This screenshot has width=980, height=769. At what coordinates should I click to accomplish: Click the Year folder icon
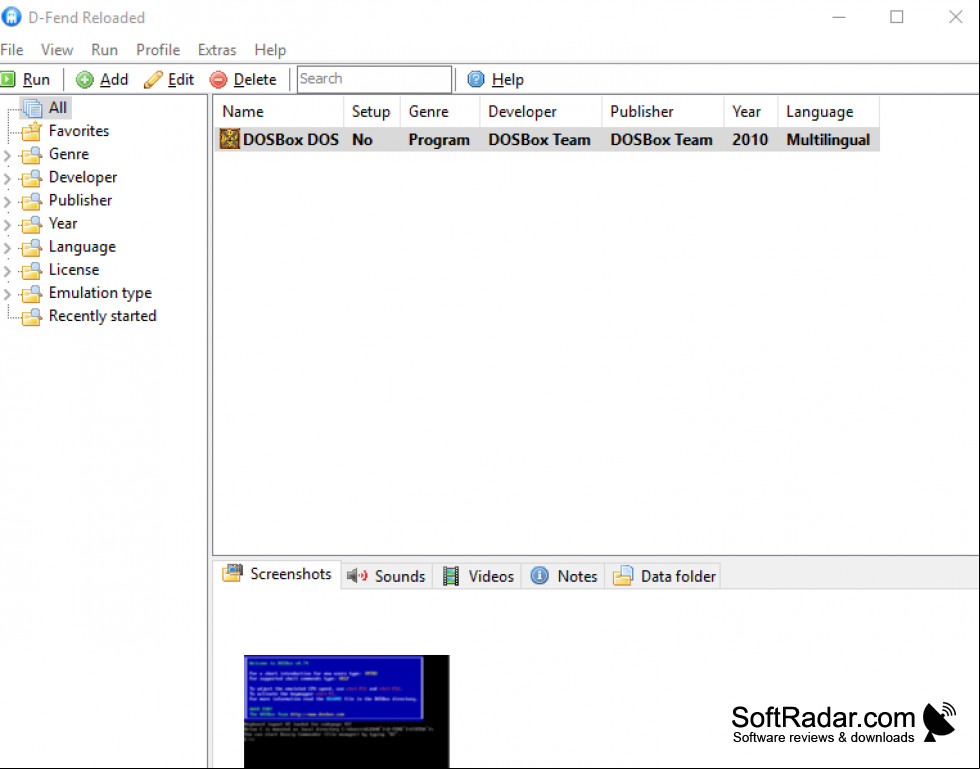click(31, 224)
